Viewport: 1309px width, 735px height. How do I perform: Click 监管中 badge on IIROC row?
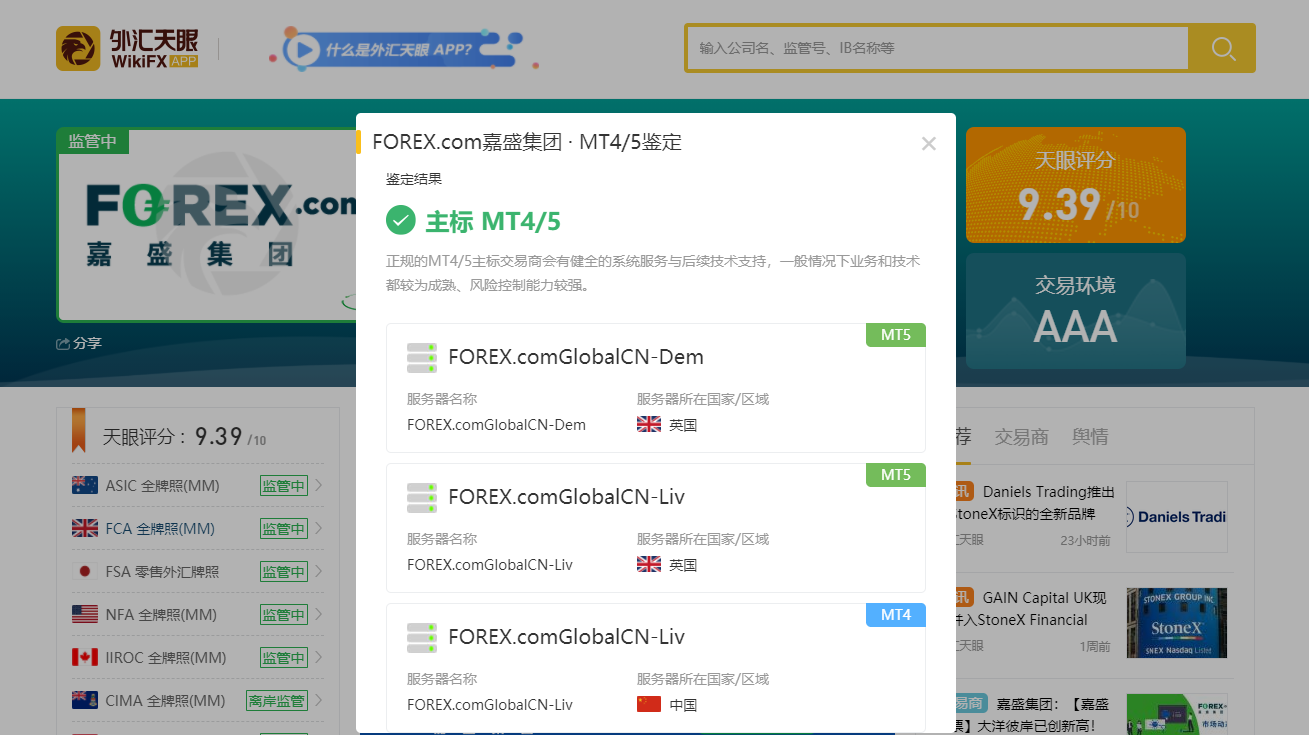pyautogui.click(x=284, y=658)
